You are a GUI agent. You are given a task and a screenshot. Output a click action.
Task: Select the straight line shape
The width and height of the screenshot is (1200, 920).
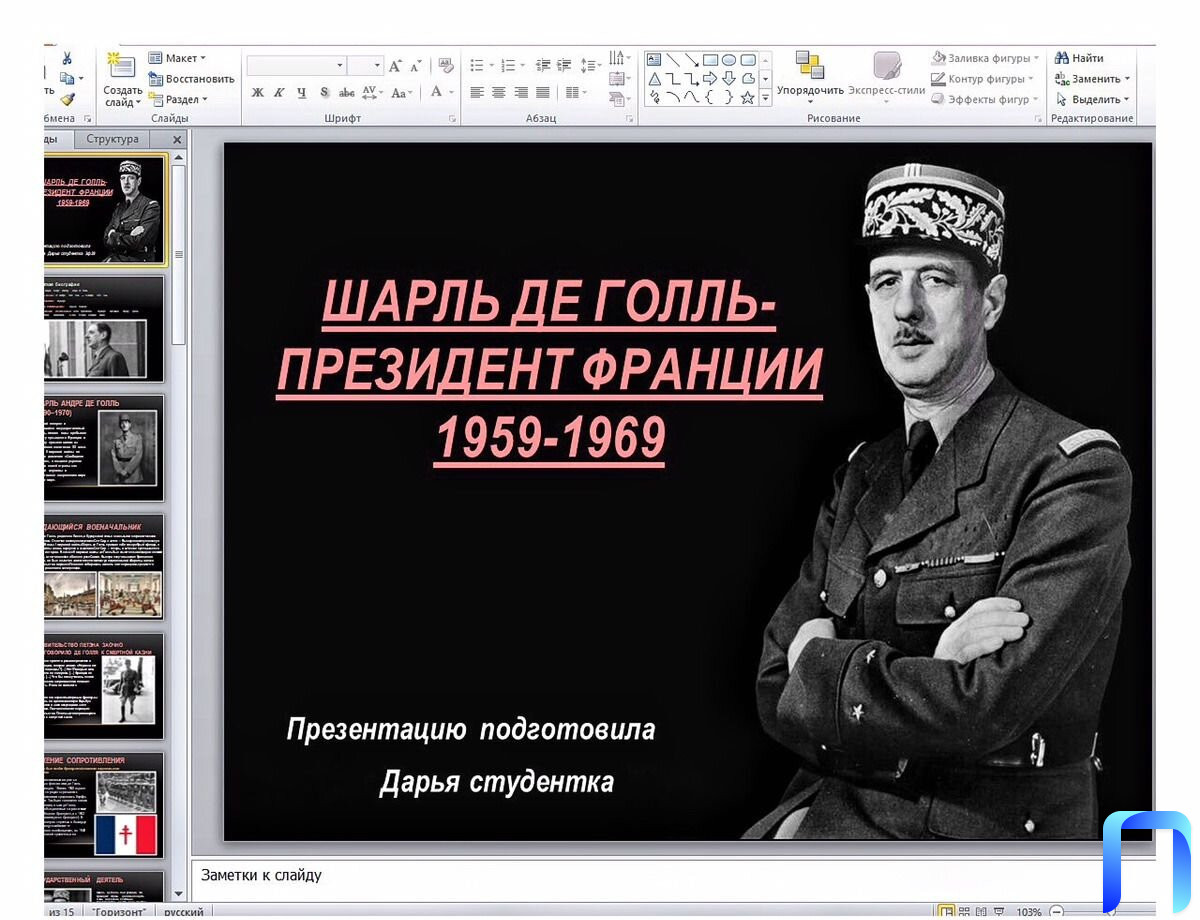pos(673,60)
